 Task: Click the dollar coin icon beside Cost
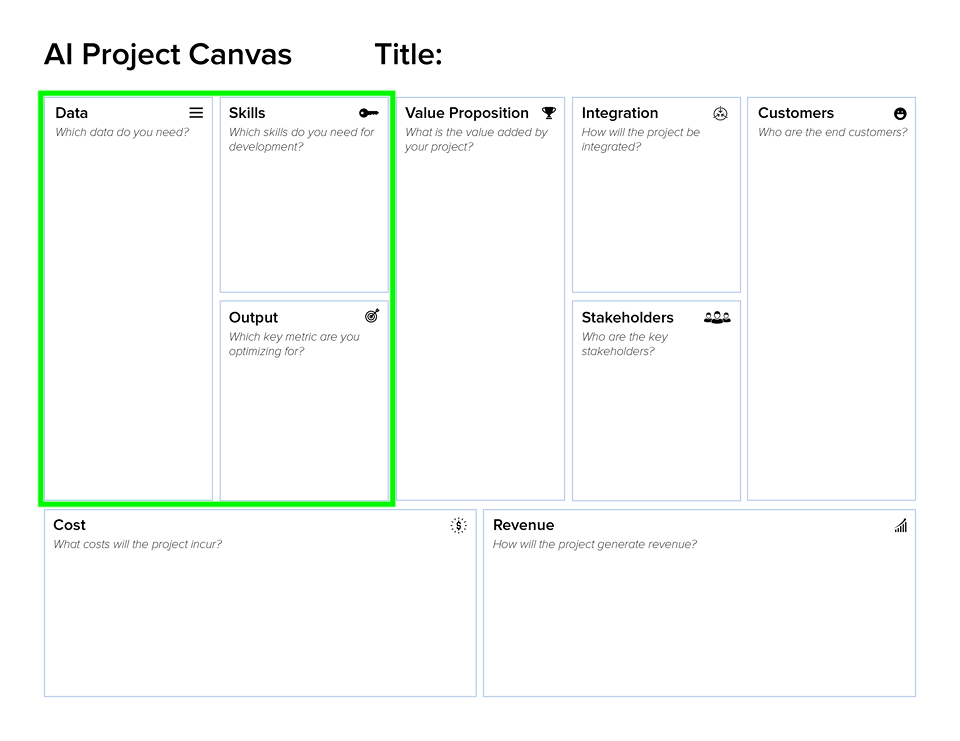pos(458,525)
